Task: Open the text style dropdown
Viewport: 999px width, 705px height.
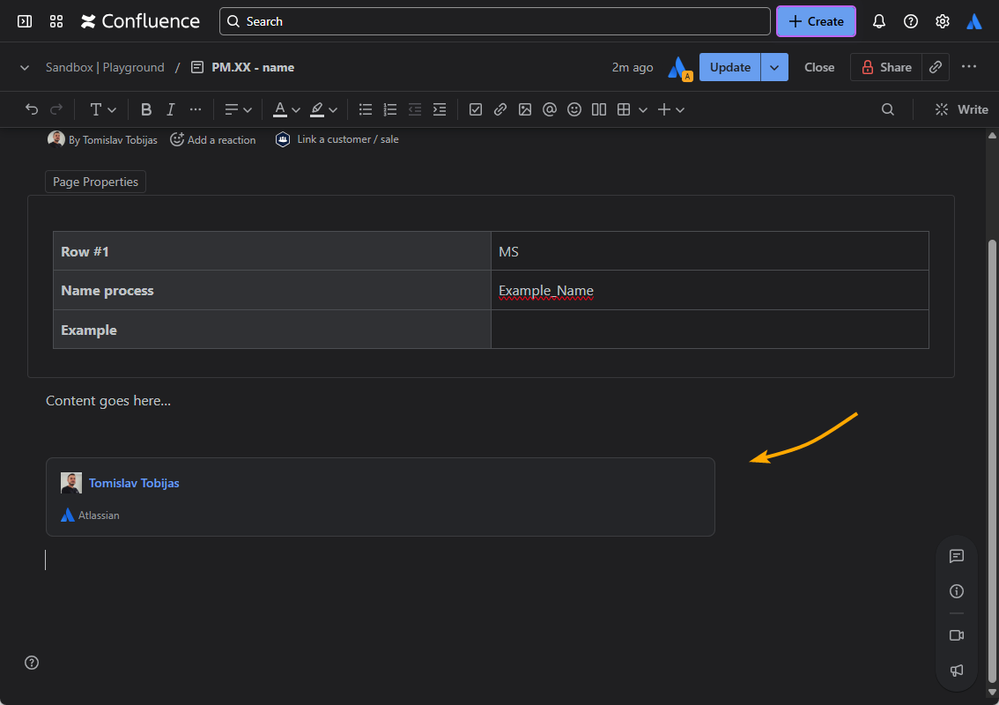Action: pos(103,110)
